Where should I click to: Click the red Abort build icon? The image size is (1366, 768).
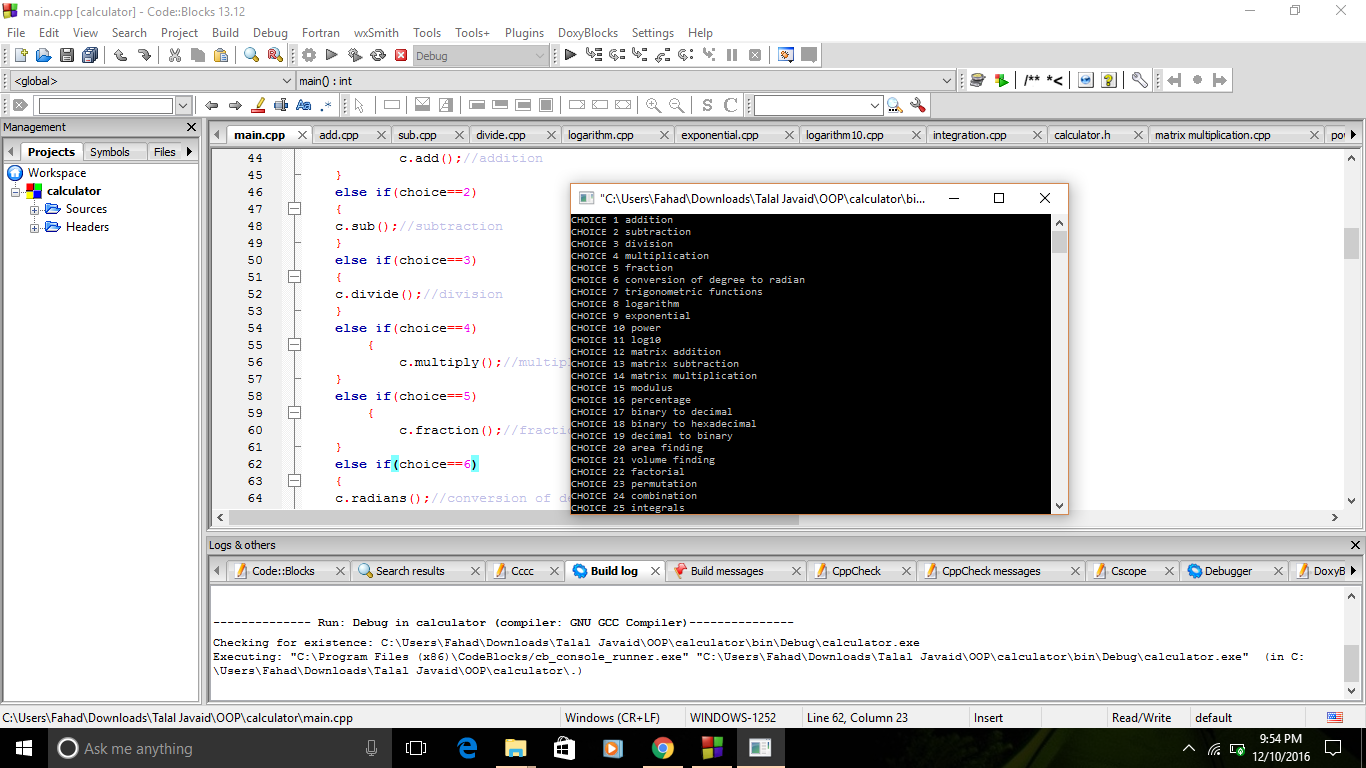401,56
